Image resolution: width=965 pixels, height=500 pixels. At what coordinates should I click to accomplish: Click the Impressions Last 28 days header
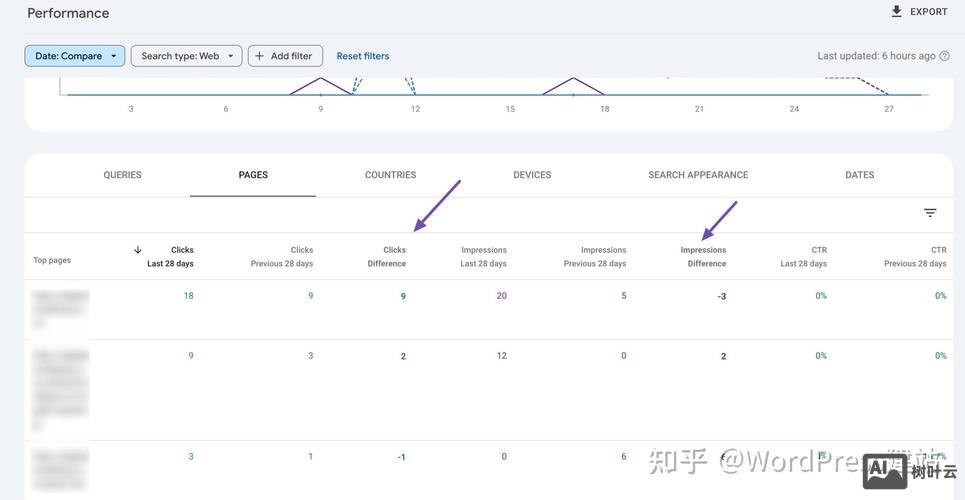484,257
